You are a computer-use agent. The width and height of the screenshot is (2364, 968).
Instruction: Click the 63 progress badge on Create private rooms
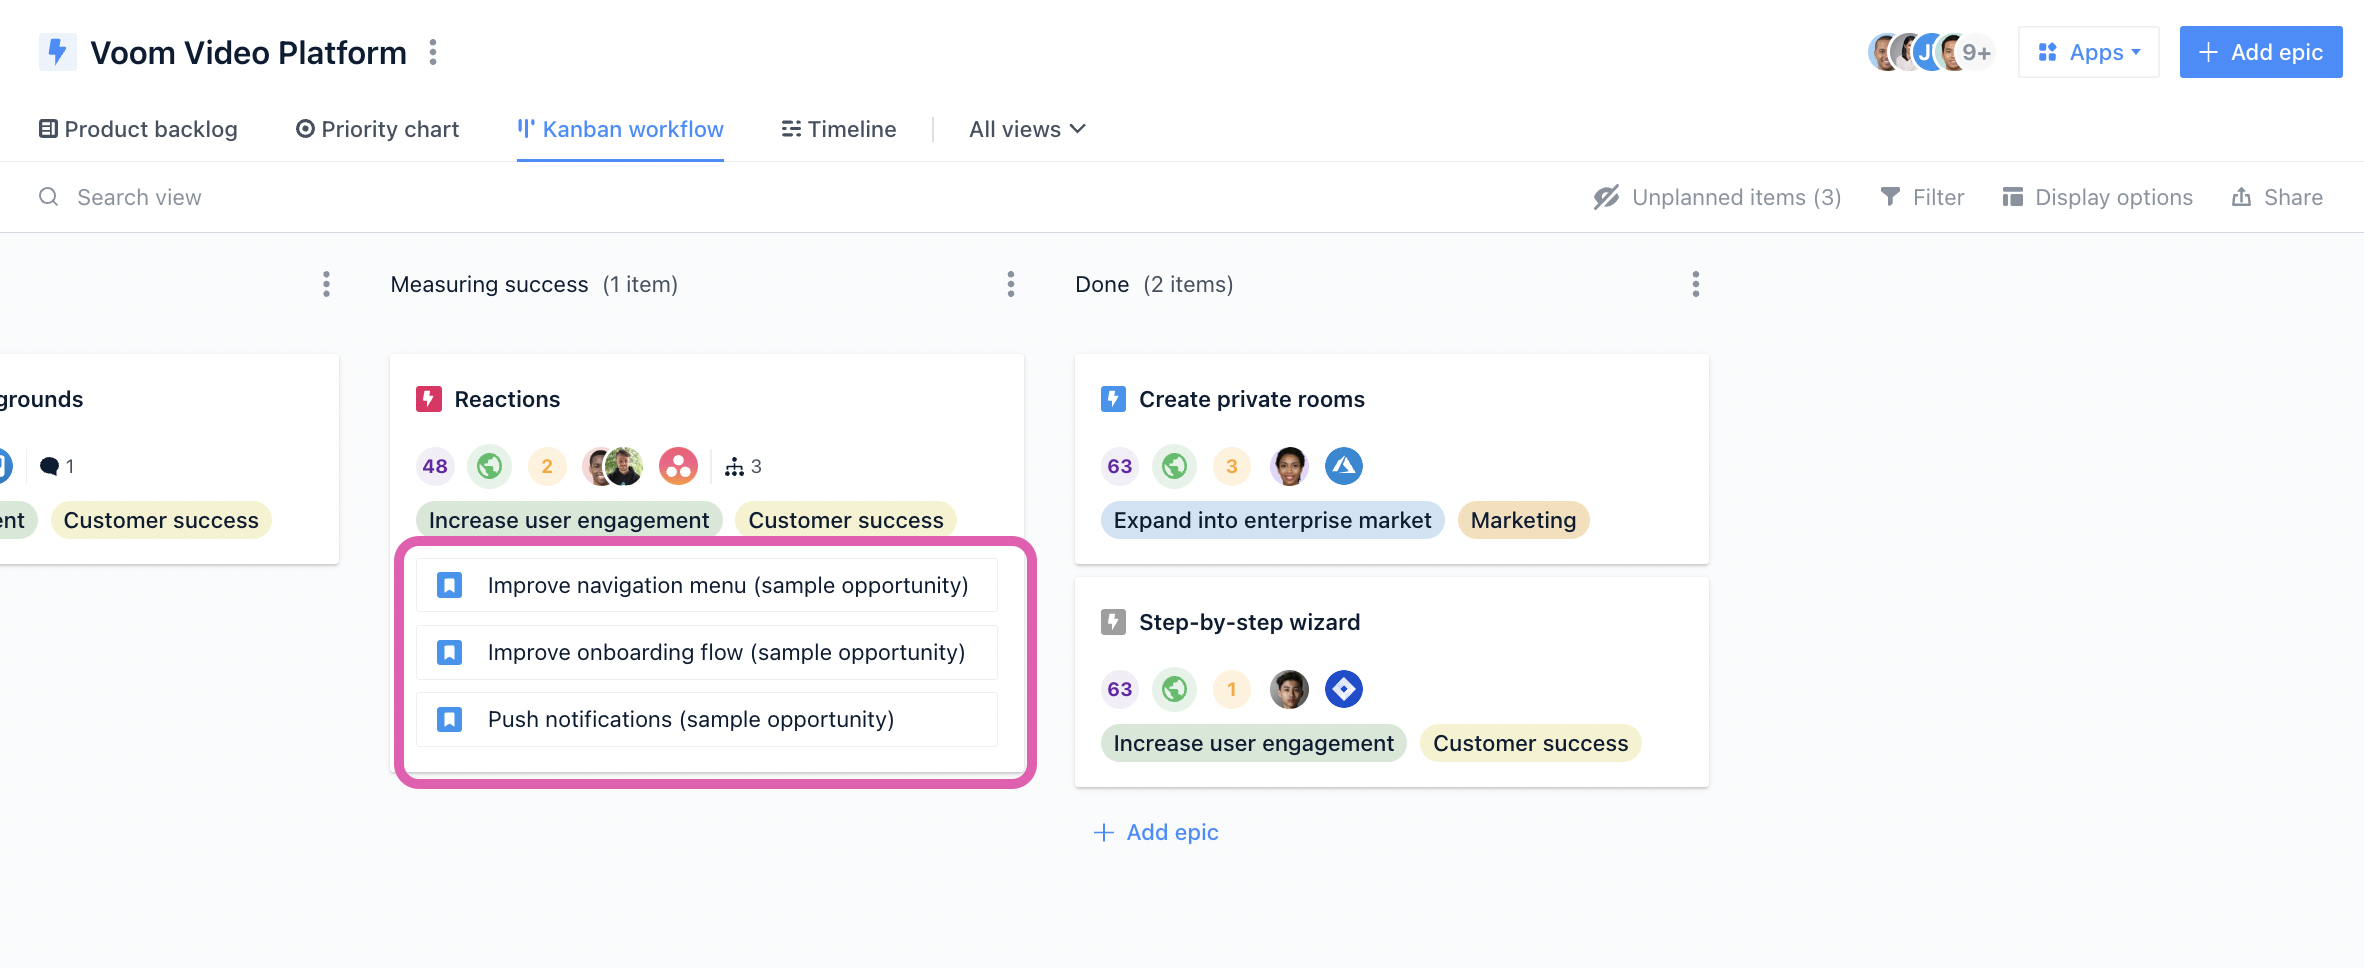1118,466
